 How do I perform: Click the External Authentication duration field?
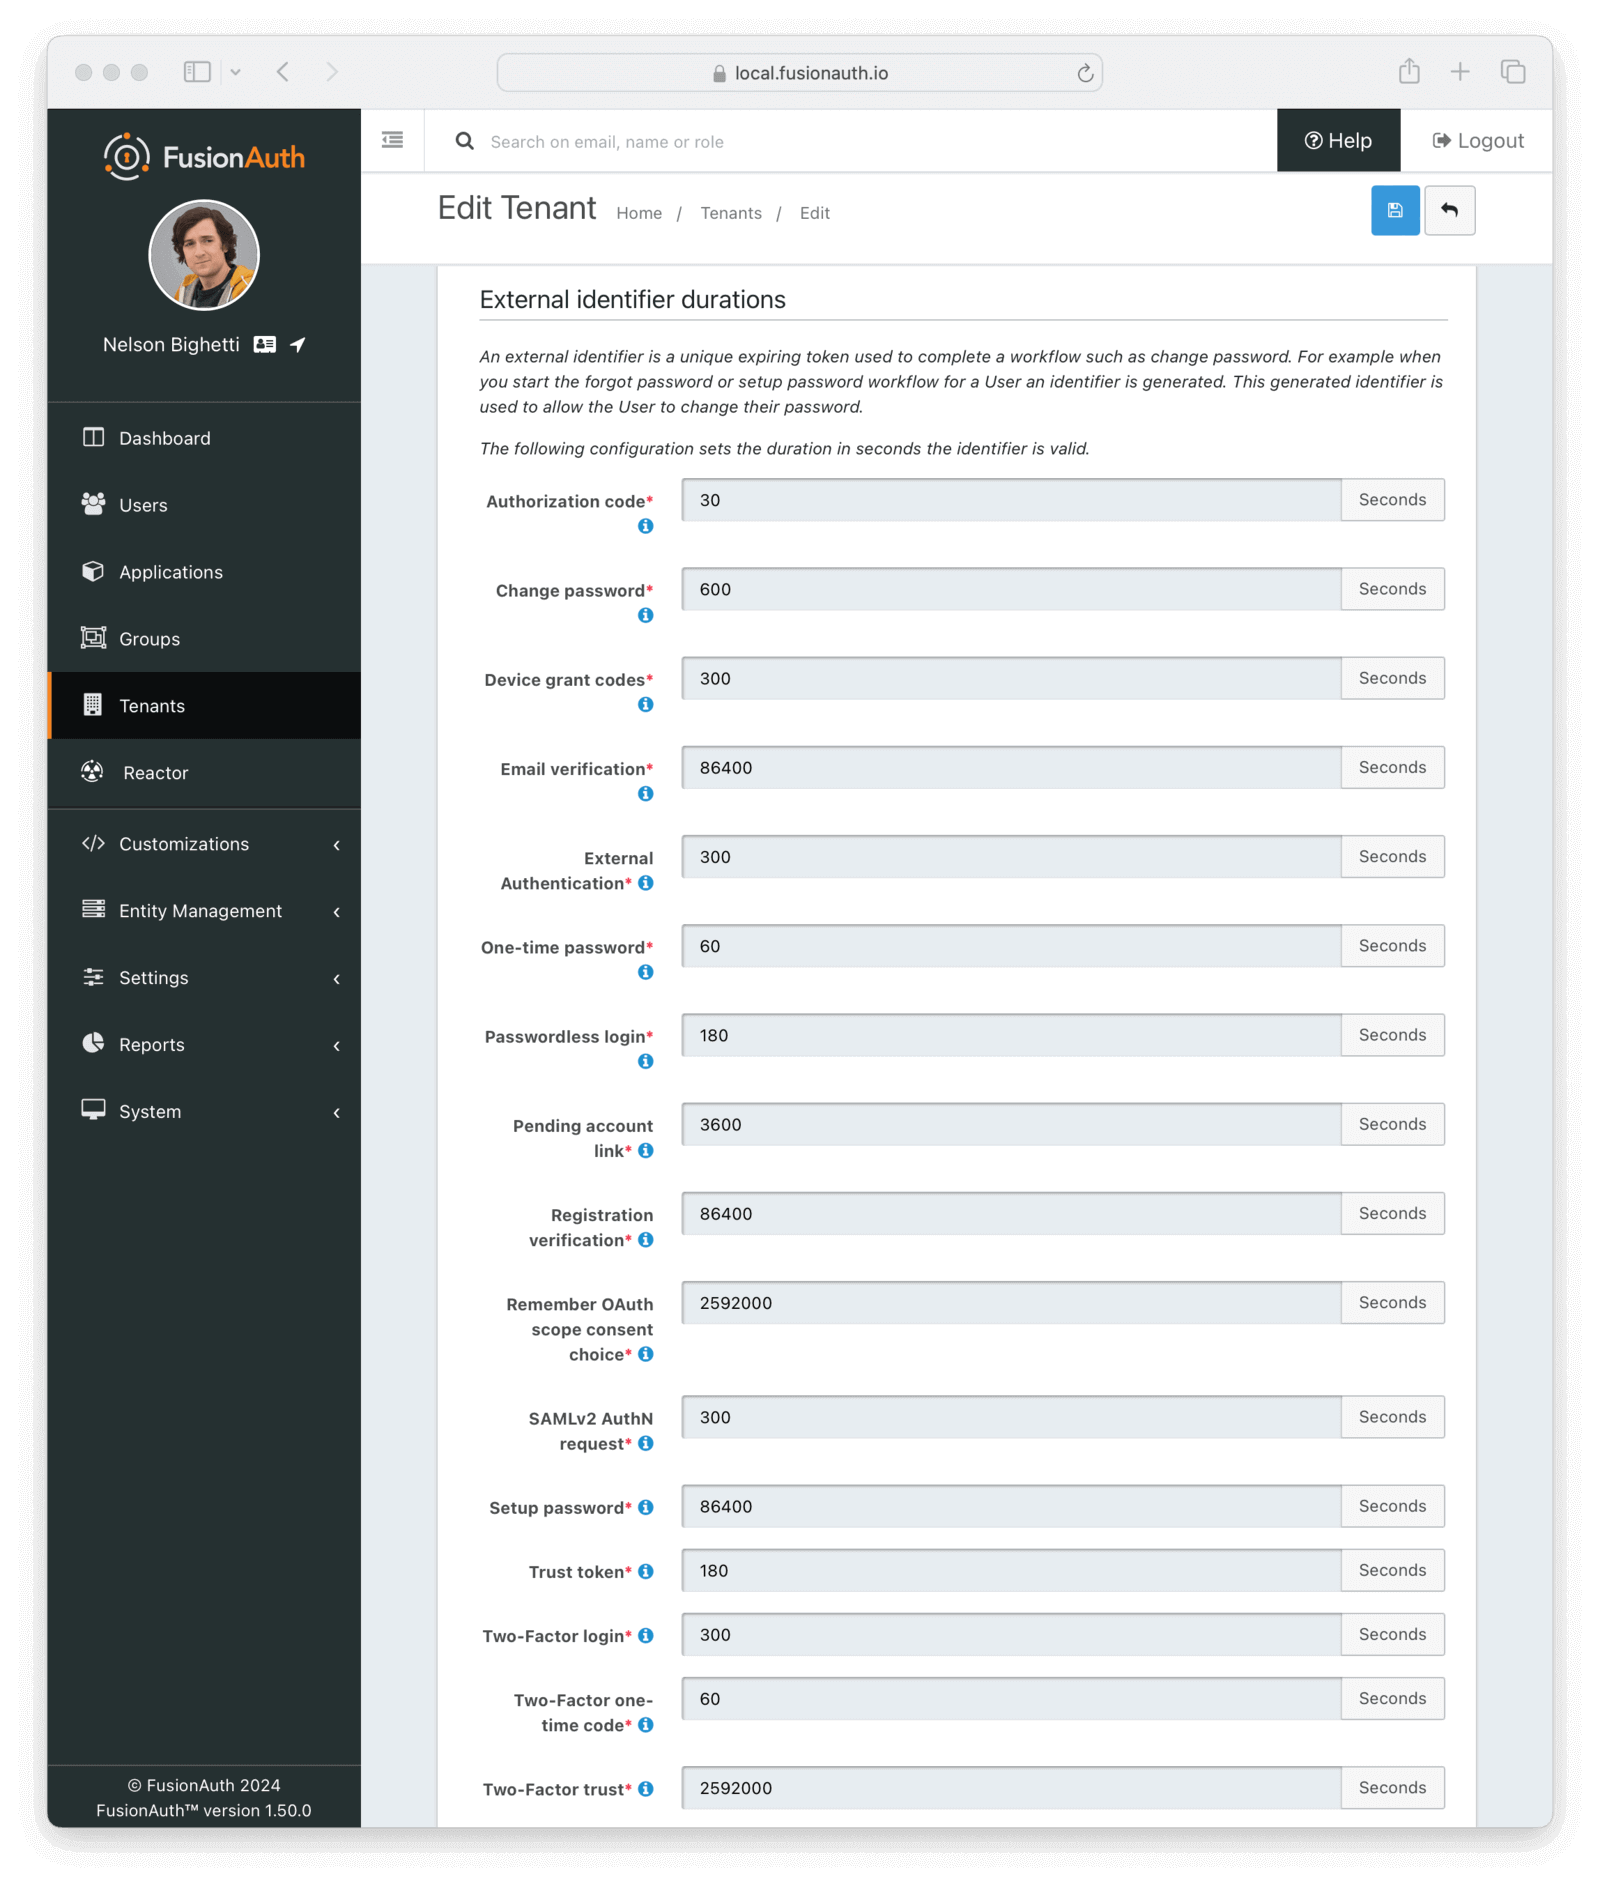click(x=1011, y=857)
